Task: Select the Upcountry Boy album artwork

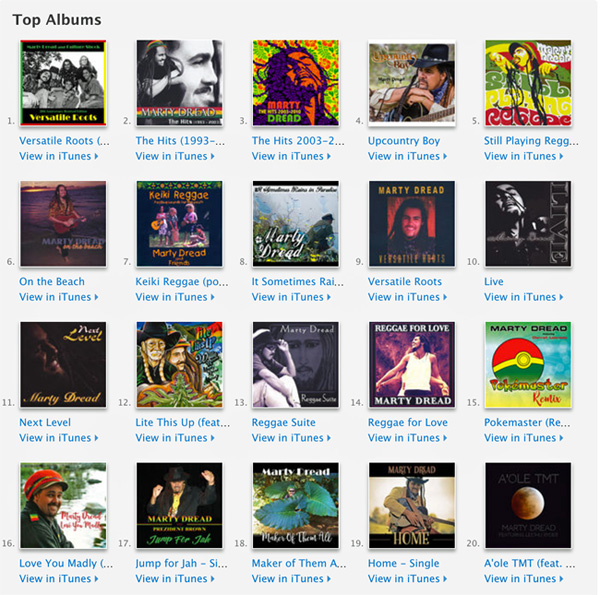Action: [412, 83]
